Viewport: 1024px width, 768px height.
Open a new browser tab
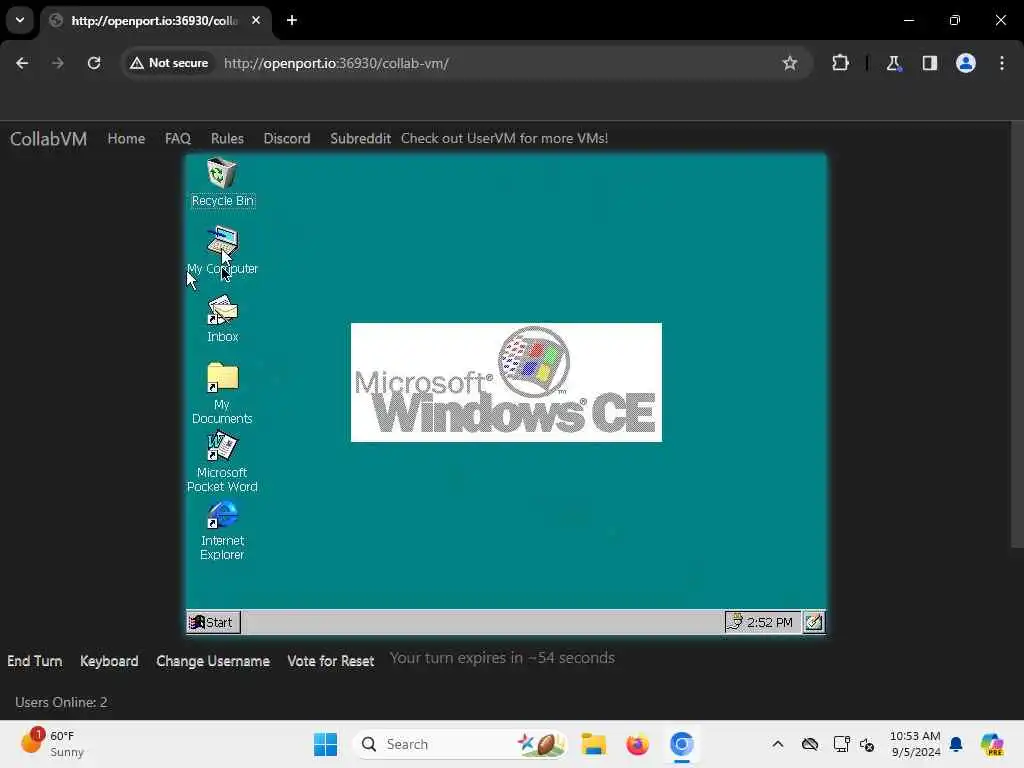click(292, 20)
